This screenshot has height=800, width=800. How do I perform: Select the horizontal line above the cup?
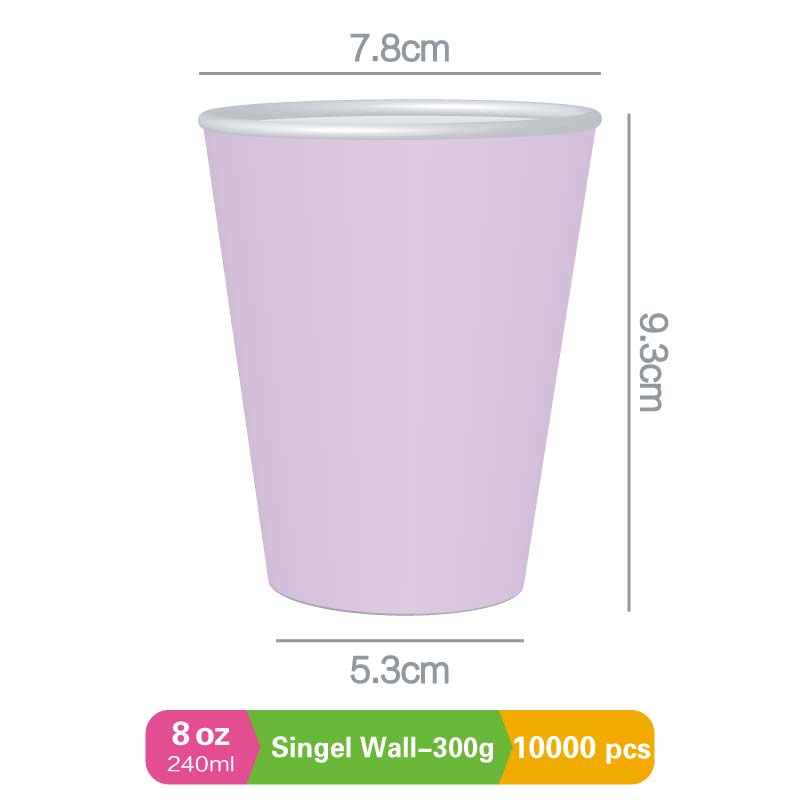pyautogui.click(x=399, y=74)
